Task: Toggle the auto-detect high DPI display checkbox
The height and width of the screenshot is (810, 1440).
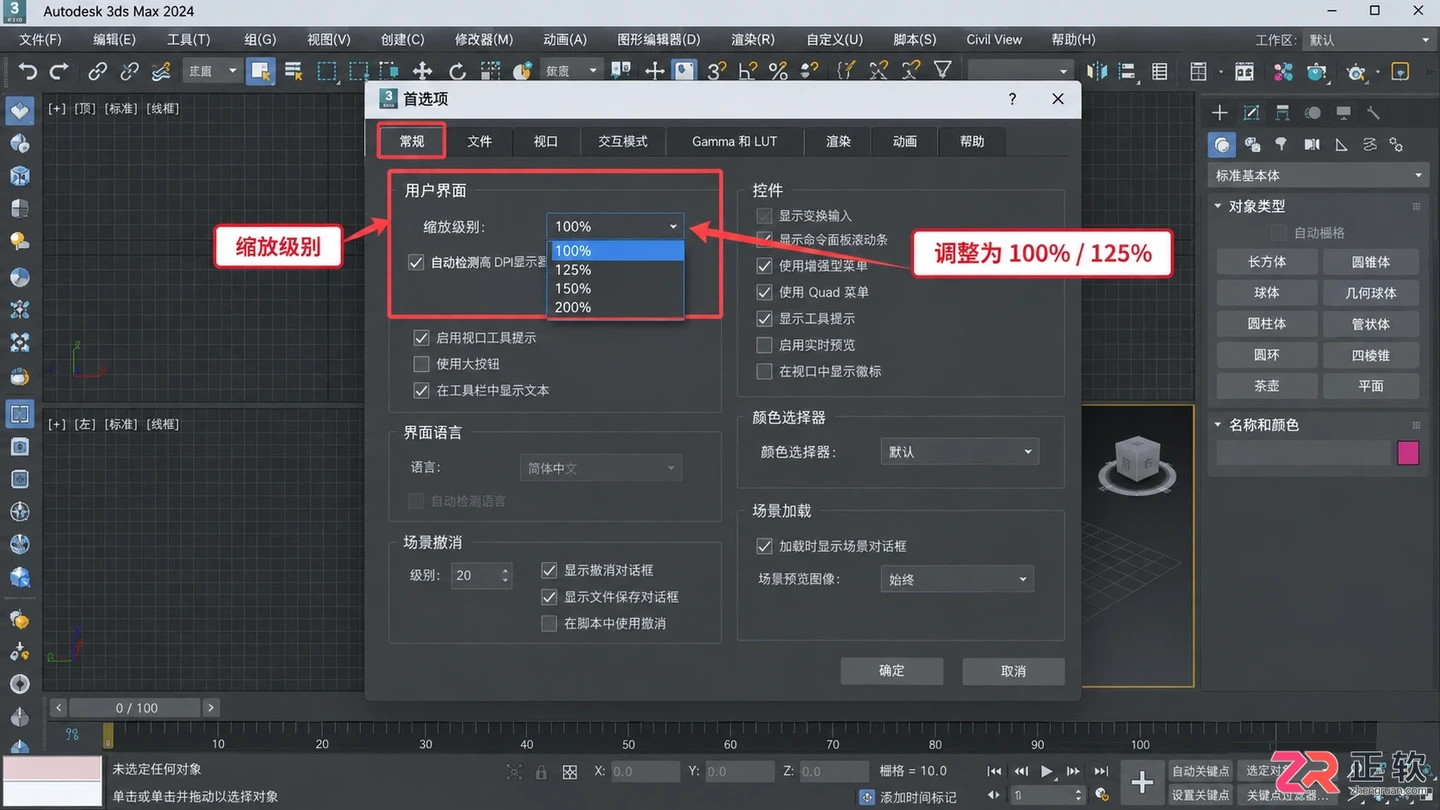Action: point(416,263)
